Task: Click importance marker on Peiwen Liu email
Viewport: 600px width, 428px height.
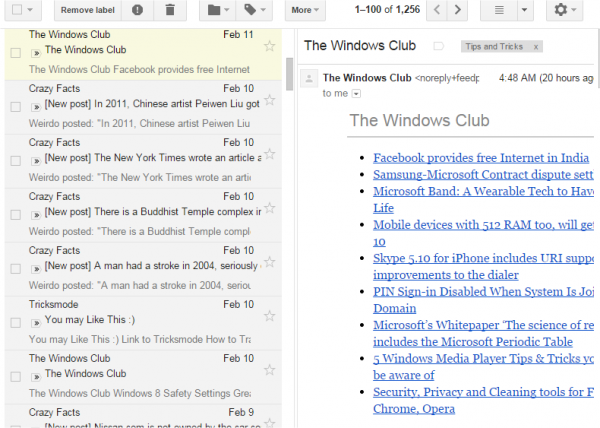Action: [x=36, y=107]
